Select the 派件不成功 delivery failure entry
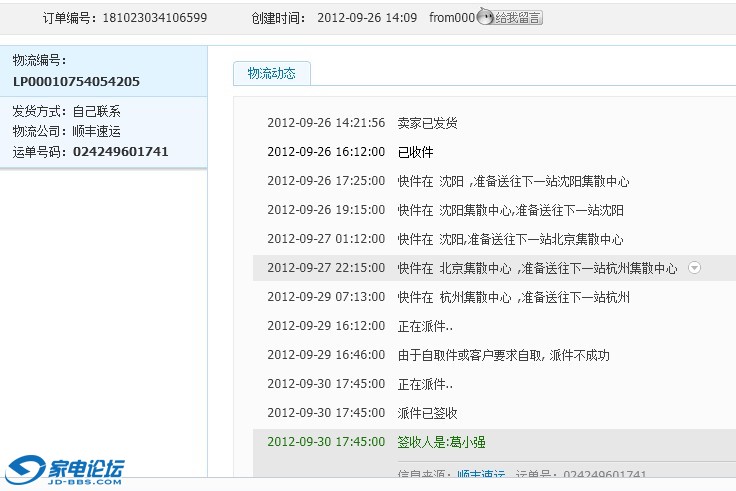 [x=503, y=355]
